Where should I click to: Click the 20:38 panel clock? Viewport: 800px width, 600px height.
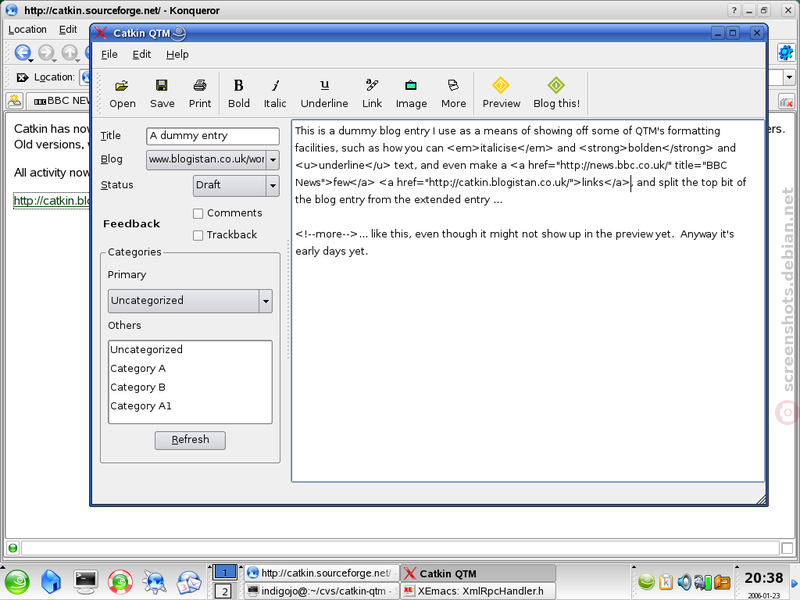pos(763,578)
